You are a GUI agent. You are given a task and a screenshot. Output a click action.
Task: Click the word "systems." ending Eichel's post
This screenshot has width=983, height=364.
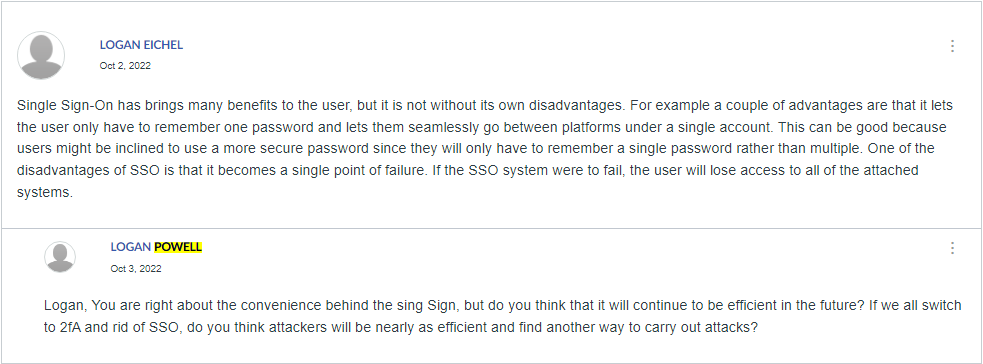click(45, 192)
